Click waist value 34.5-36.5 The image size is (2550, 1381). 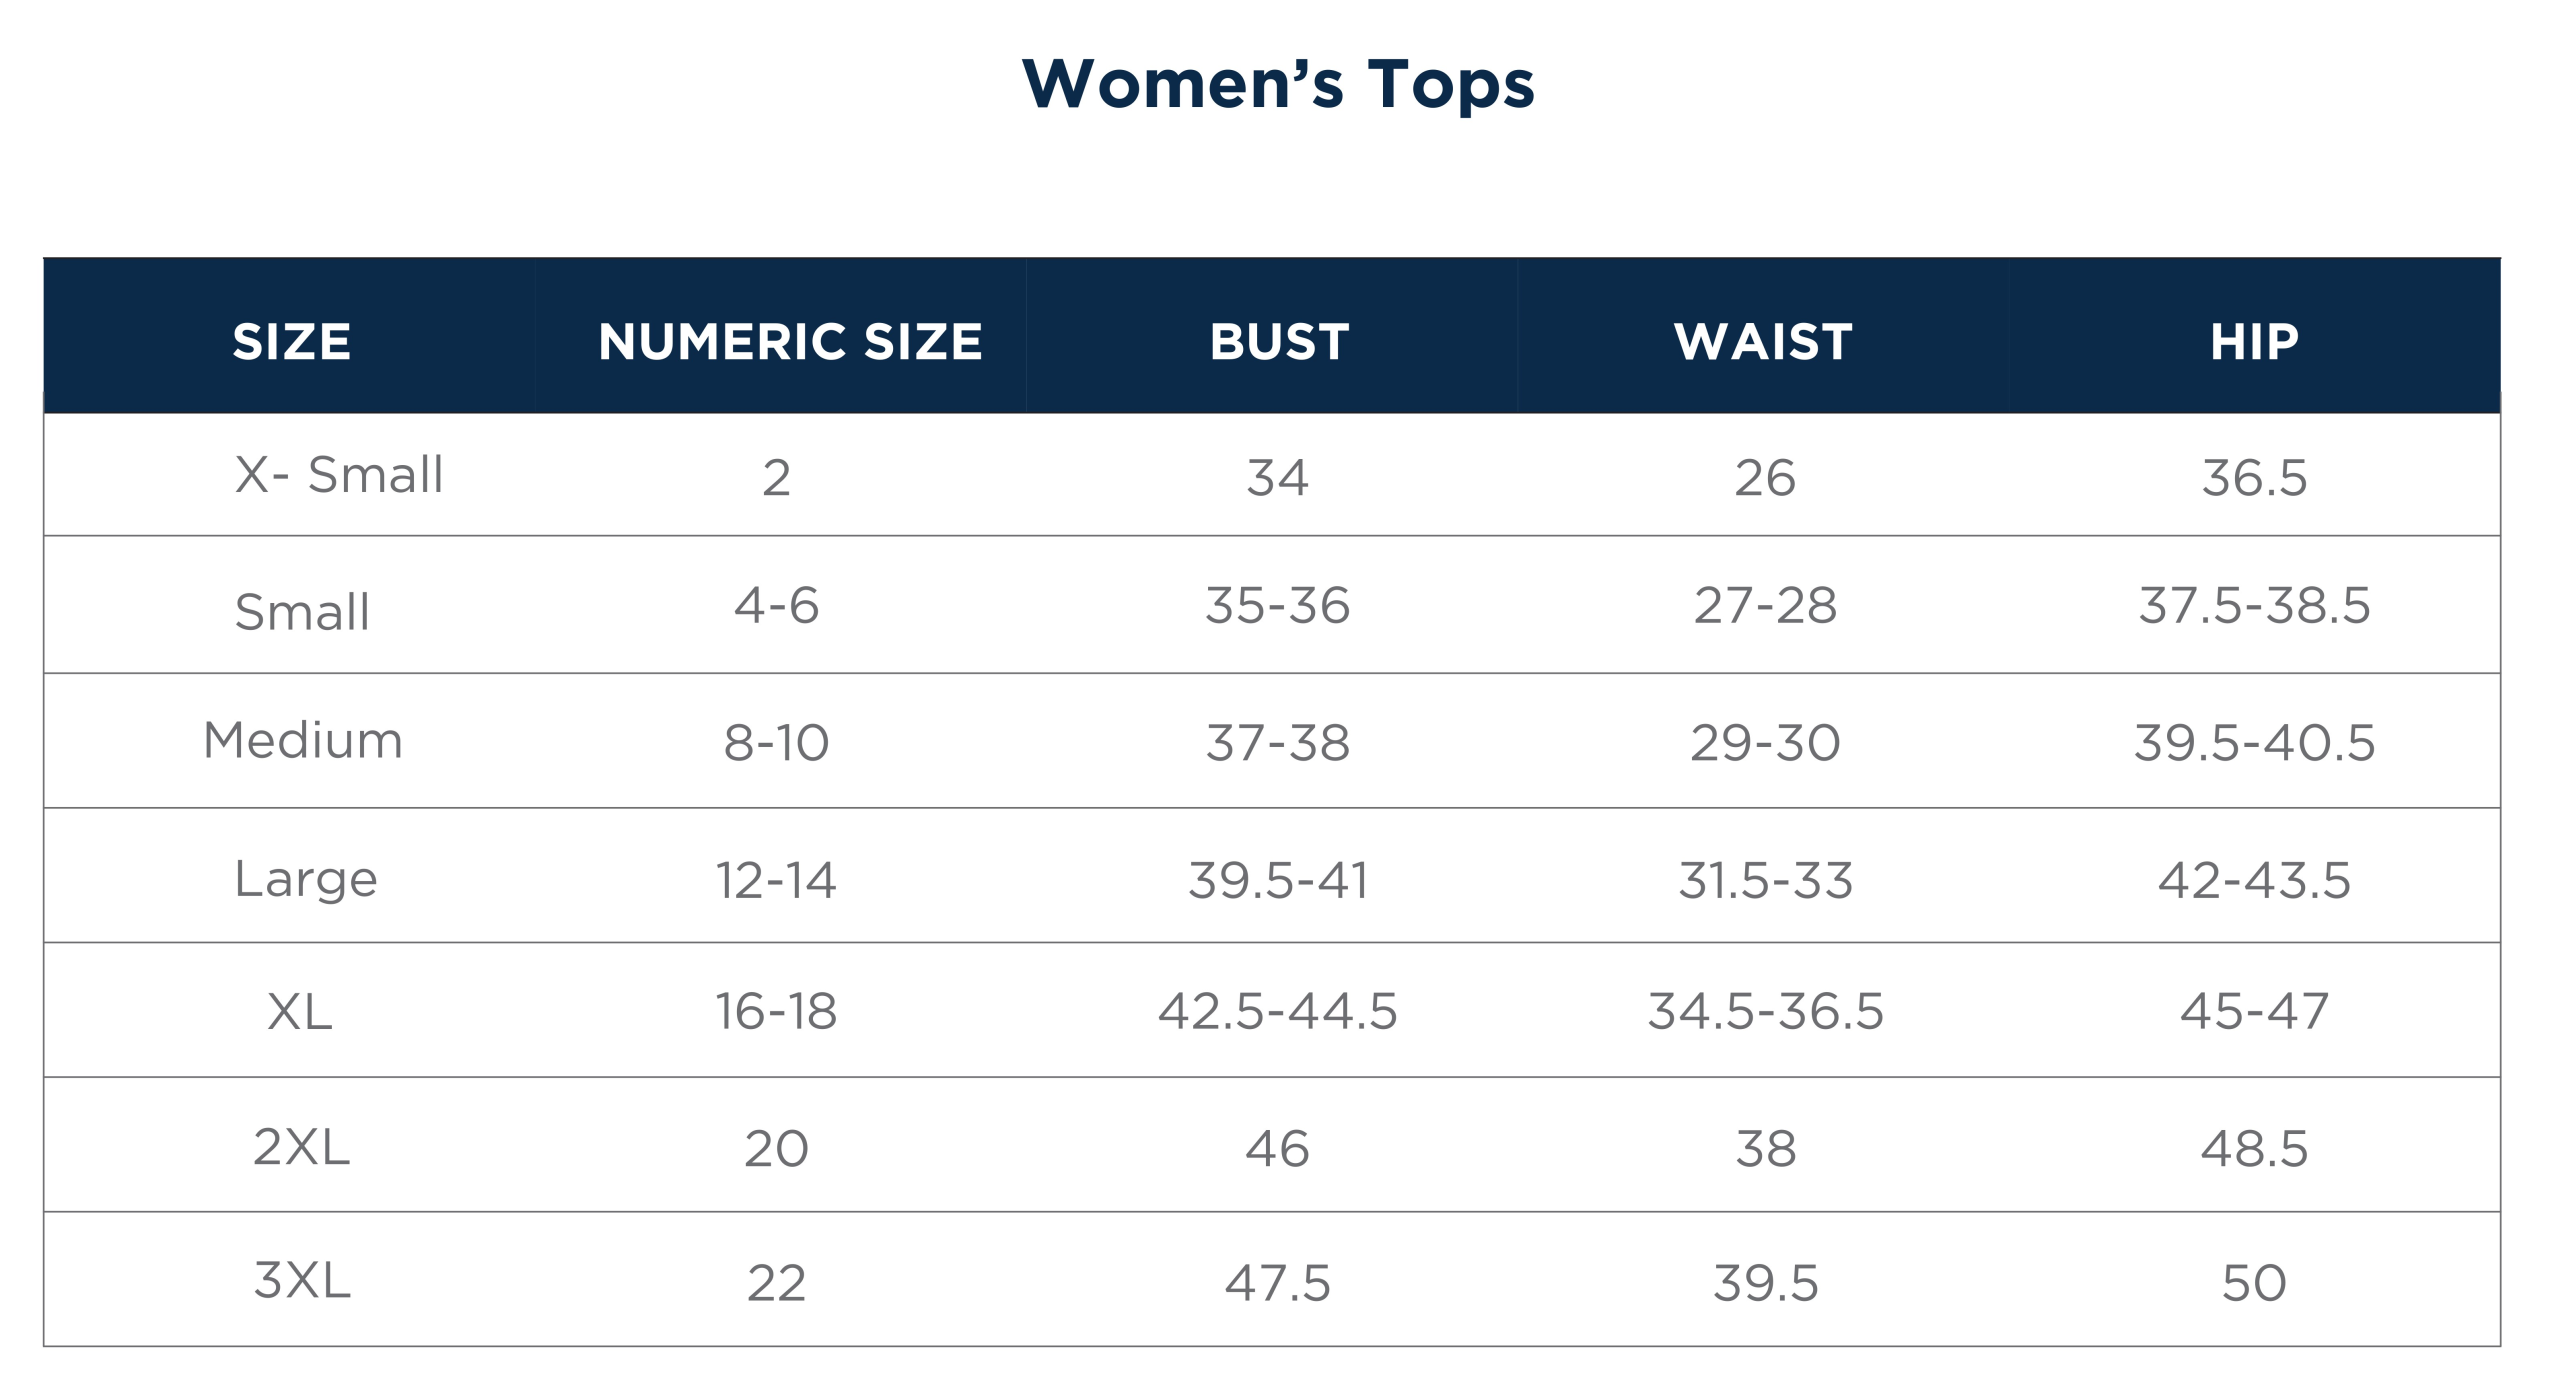pos(1765,1011)
